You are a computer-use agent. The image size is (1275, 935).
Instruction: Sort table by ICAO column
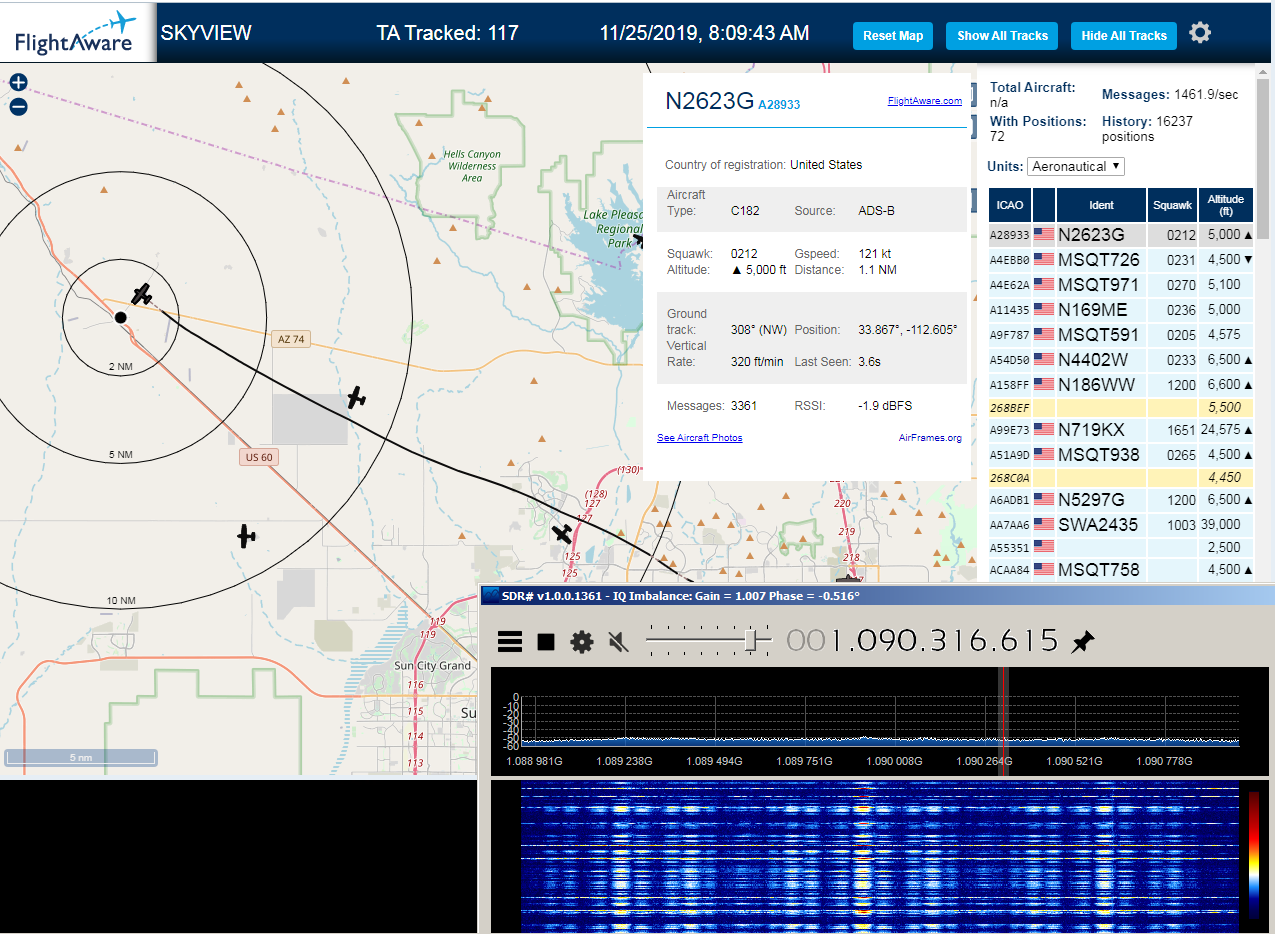(1010, 205)
